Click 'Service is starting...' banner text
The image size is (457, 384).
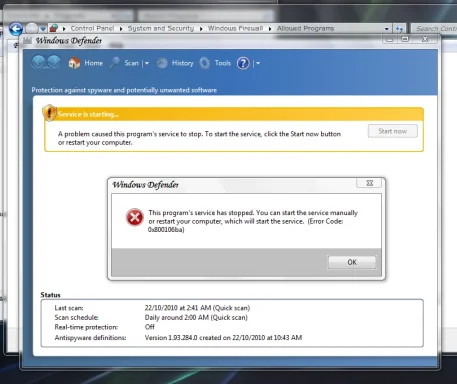pyautogui.click(x=88, y=114)
